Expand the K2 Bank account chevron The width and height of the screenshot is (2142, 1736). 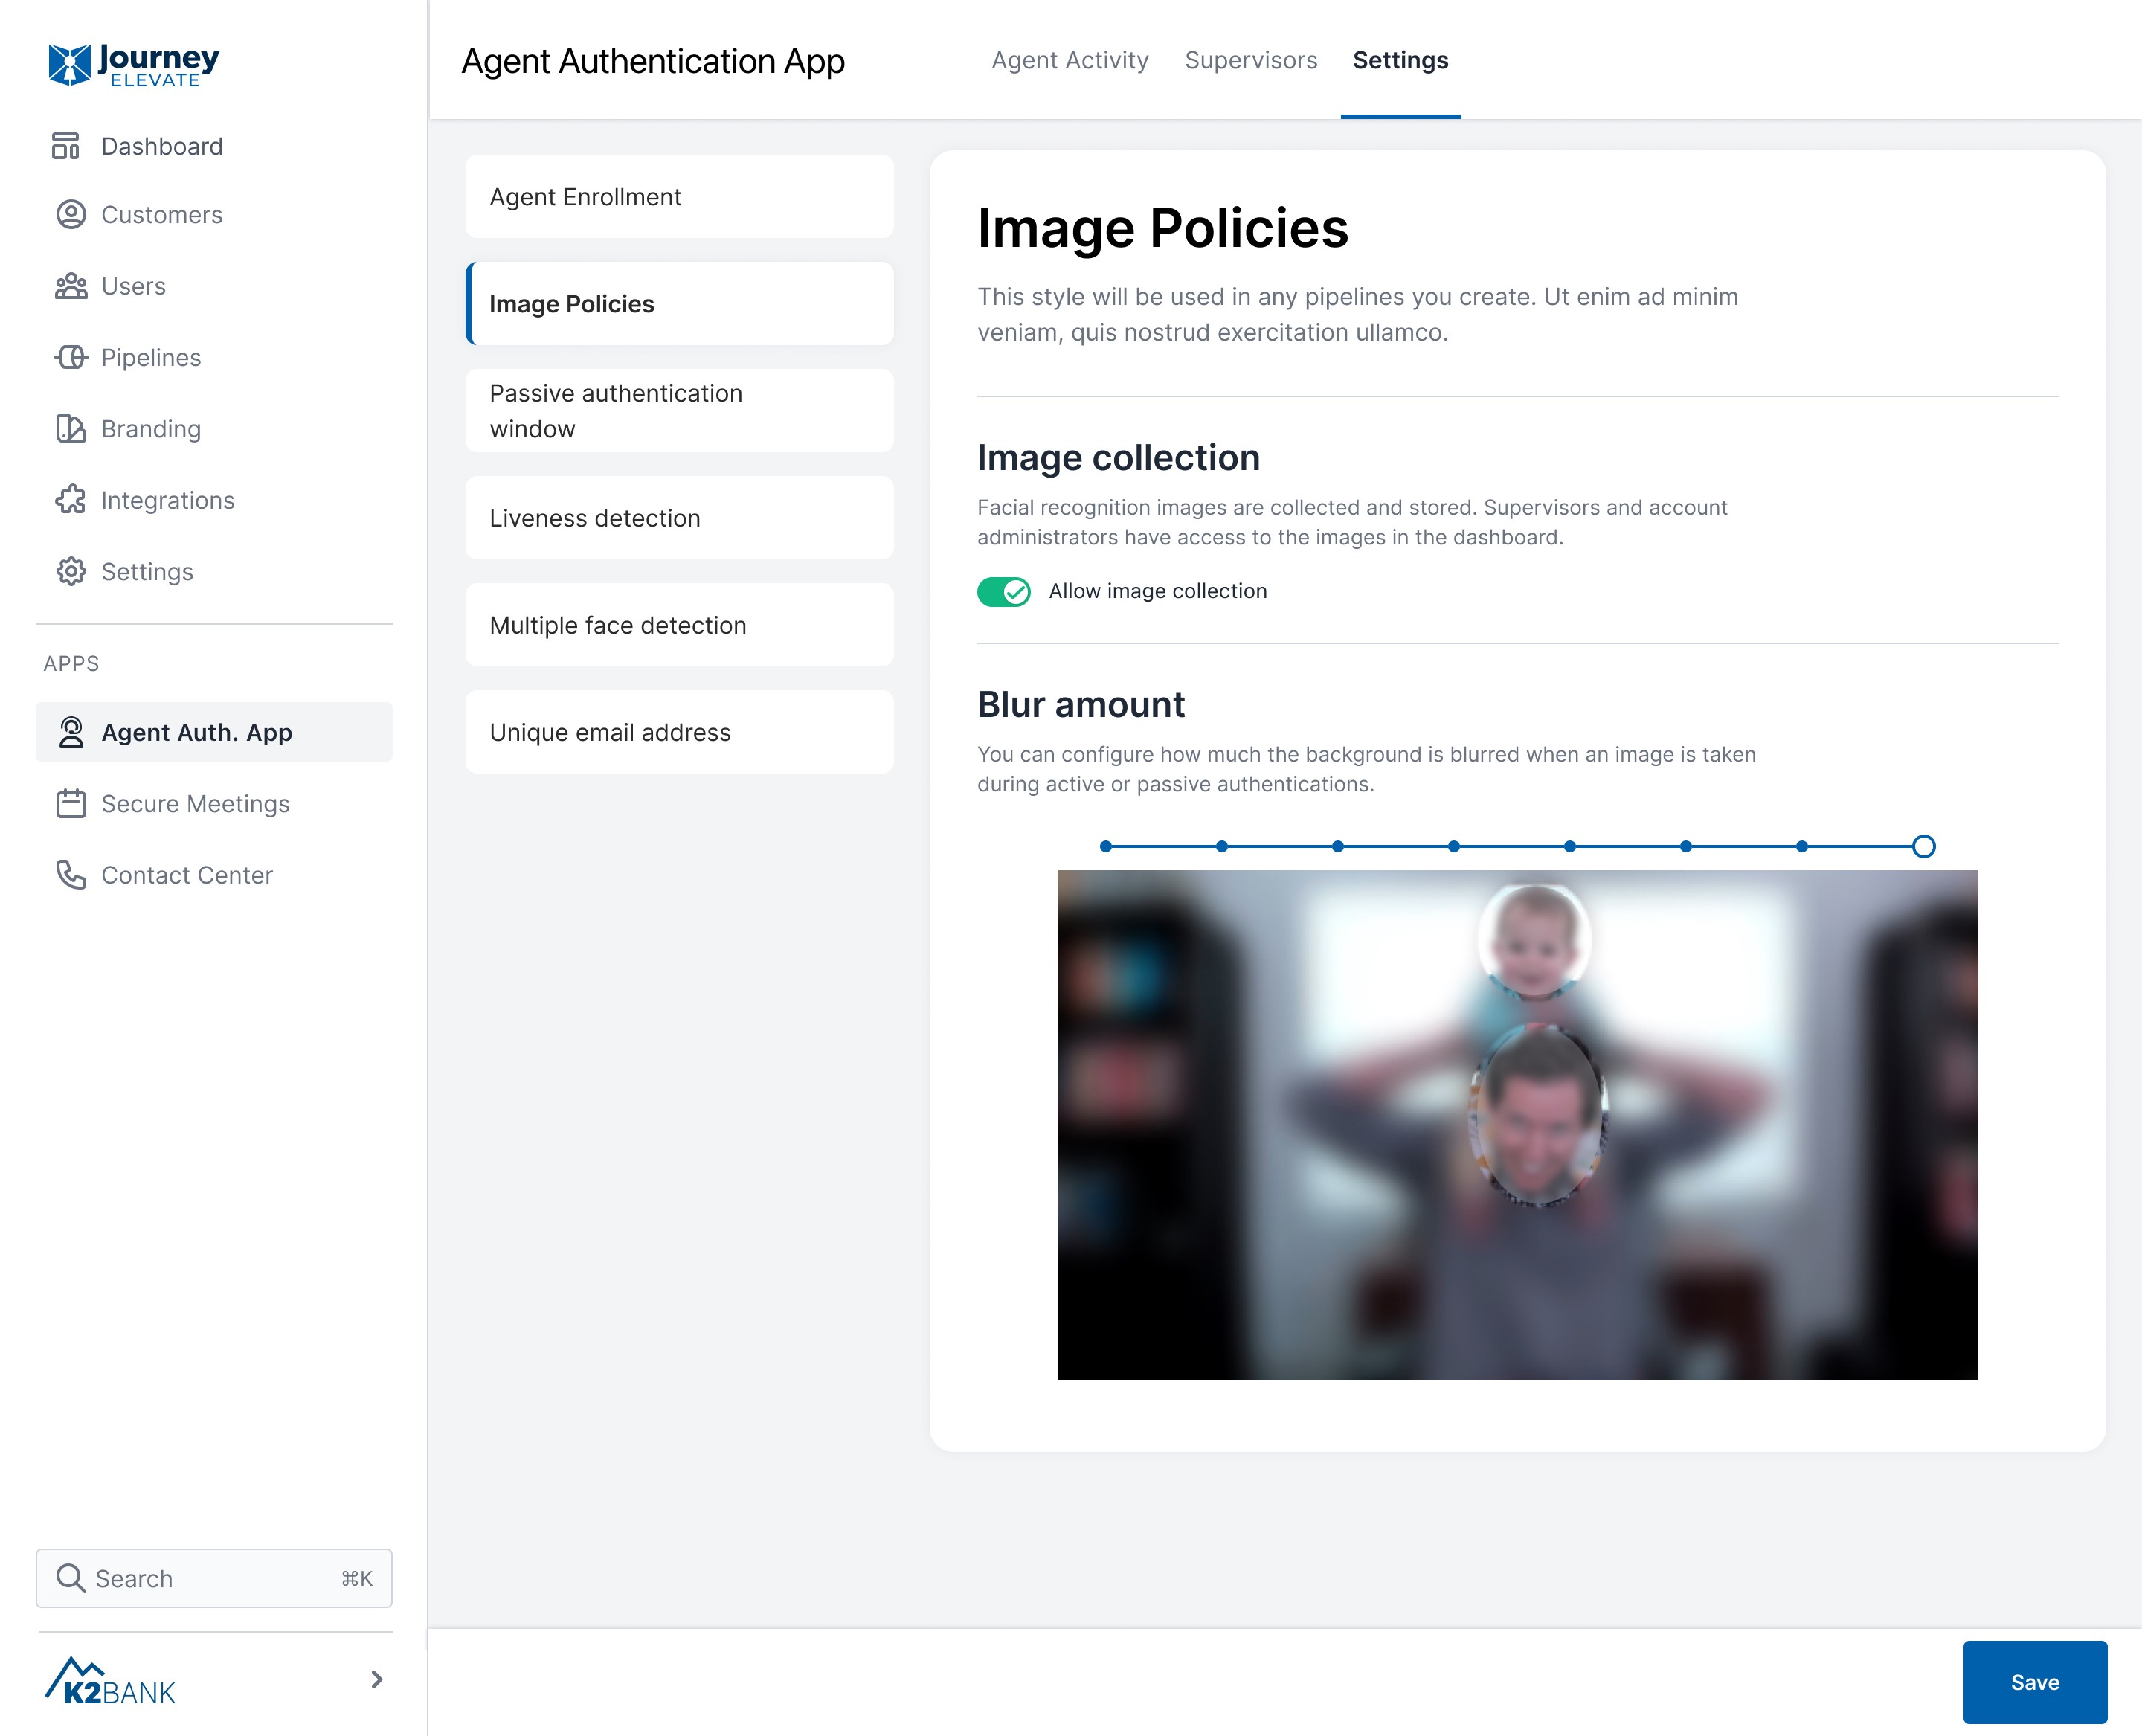[x=376, y=1680]
